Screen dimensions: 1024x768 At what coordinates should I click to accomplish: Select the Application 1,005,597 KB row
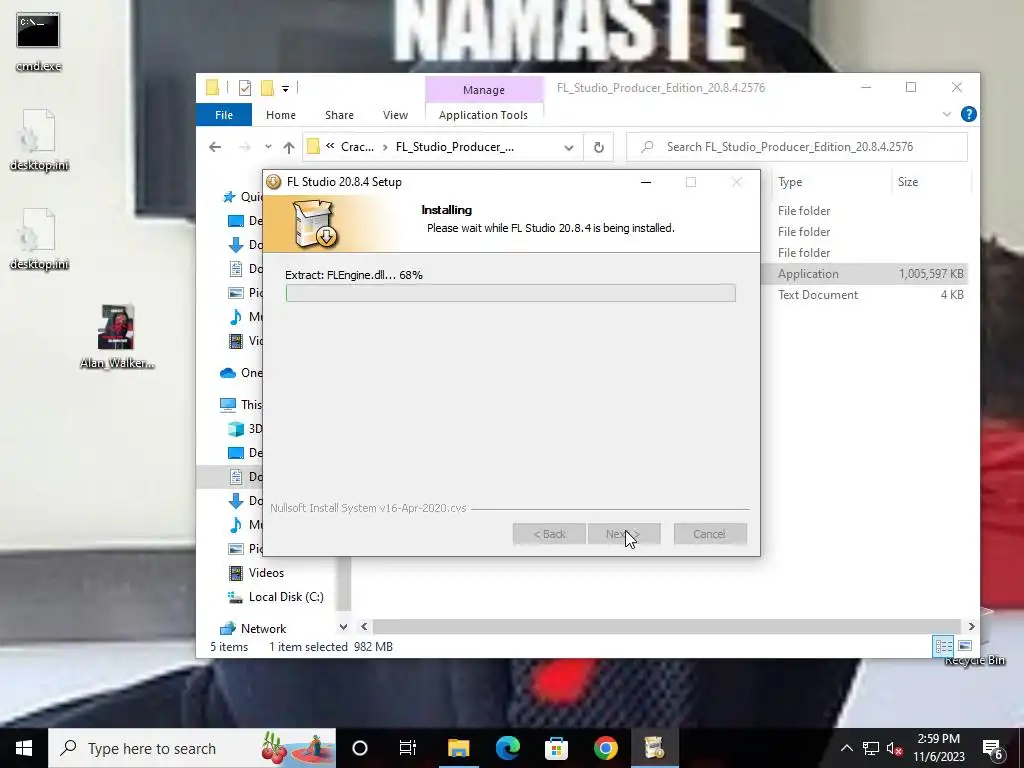(864, 274)
